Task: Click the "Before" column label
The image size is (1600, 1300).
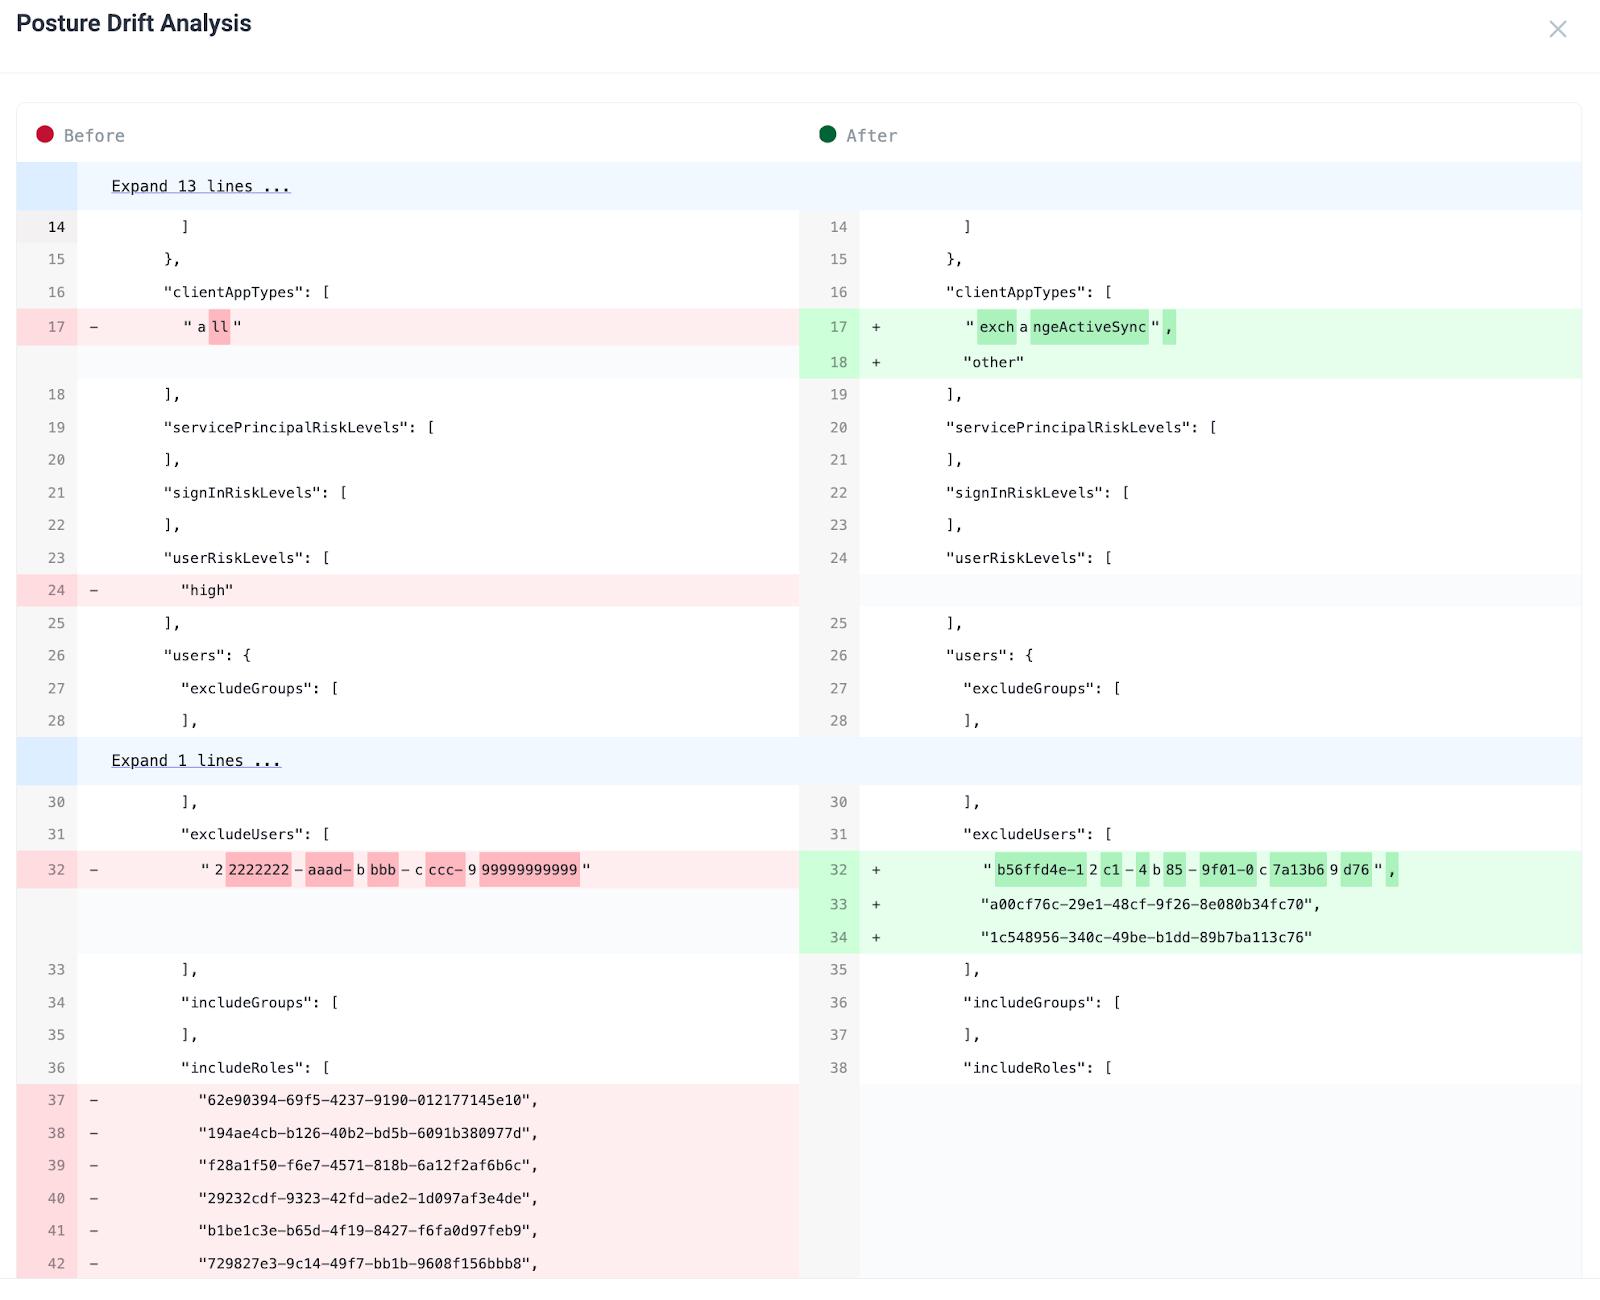Action: pos(94,136)
